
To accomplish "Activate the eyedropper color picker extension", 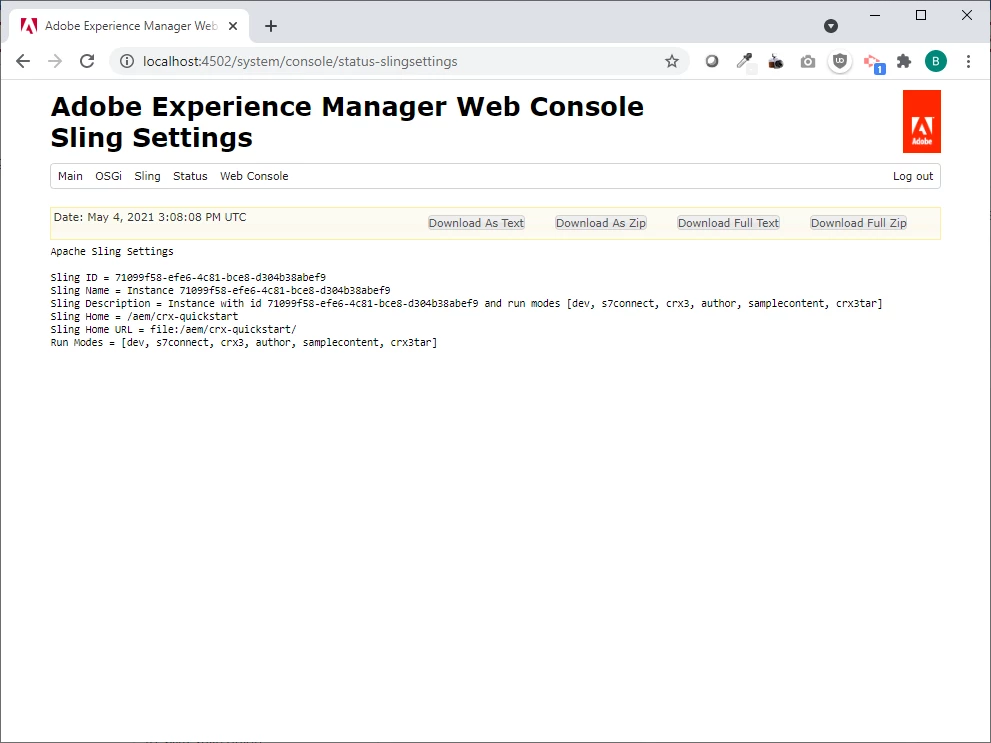I will pos(745,61).
